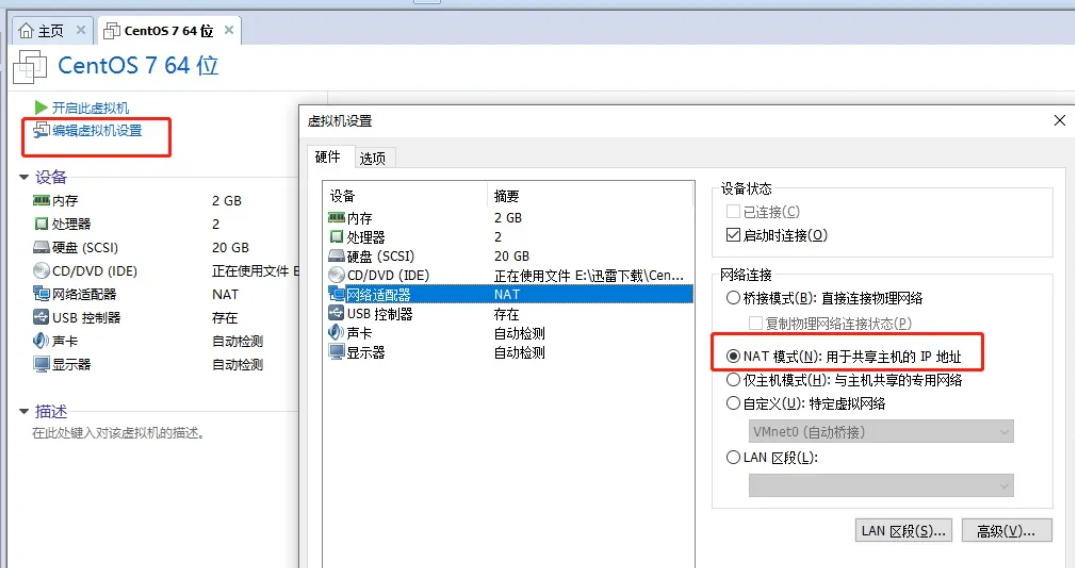Viewport: 1075px width, 568px height.
Task: Select the 内存 icon in the dialog hardware list
Action: 336,217
